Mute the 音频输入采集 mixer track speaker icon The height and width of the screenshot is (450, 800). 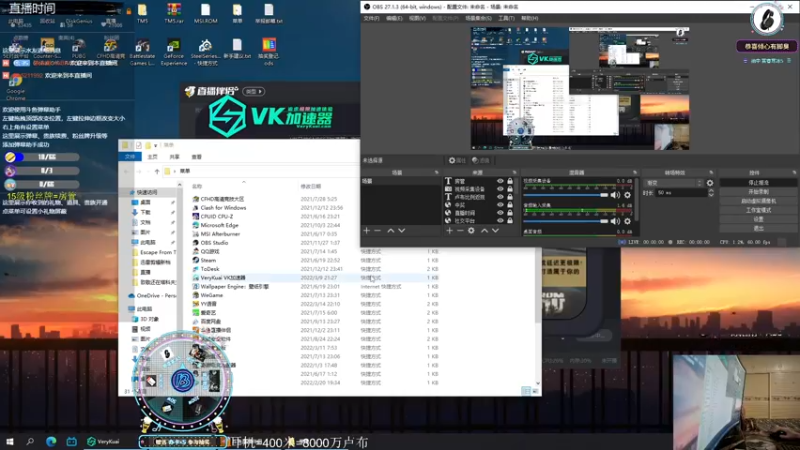tap(615, 221)
